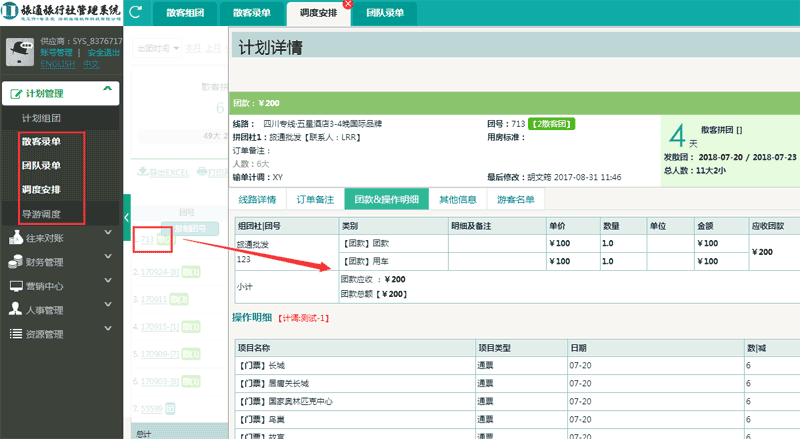Collapse the 计划管理 menu section
Screen dimensions: 800x439
pyautogui.click(x=107, y=92)
